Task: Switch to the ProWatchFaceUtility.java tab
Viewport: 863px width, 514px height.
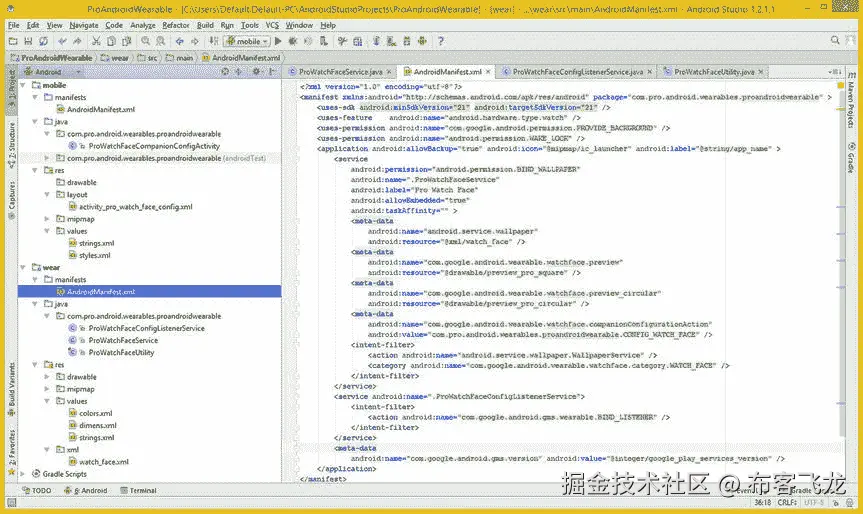Action: (713, 72)
